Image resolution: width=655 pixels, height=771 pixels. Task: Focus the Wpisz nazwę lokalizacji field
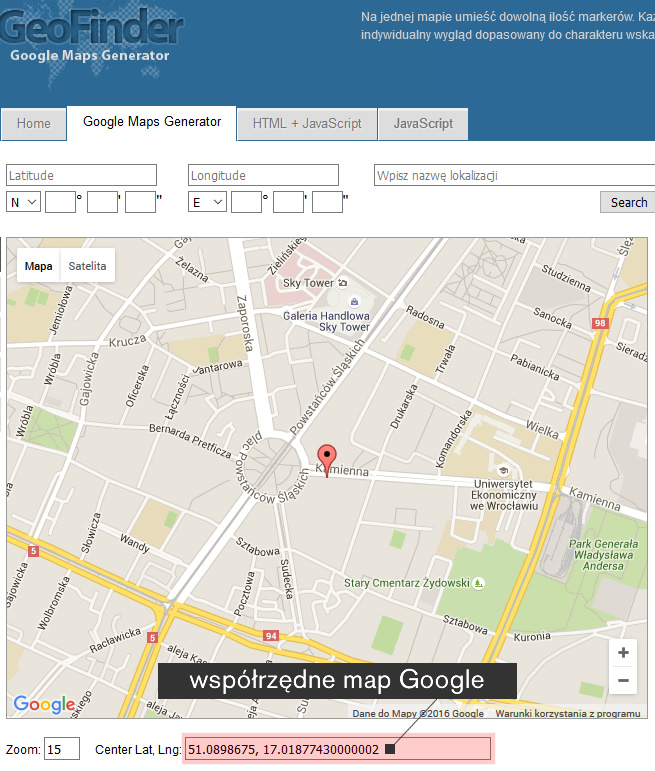[x=515, y=175]
